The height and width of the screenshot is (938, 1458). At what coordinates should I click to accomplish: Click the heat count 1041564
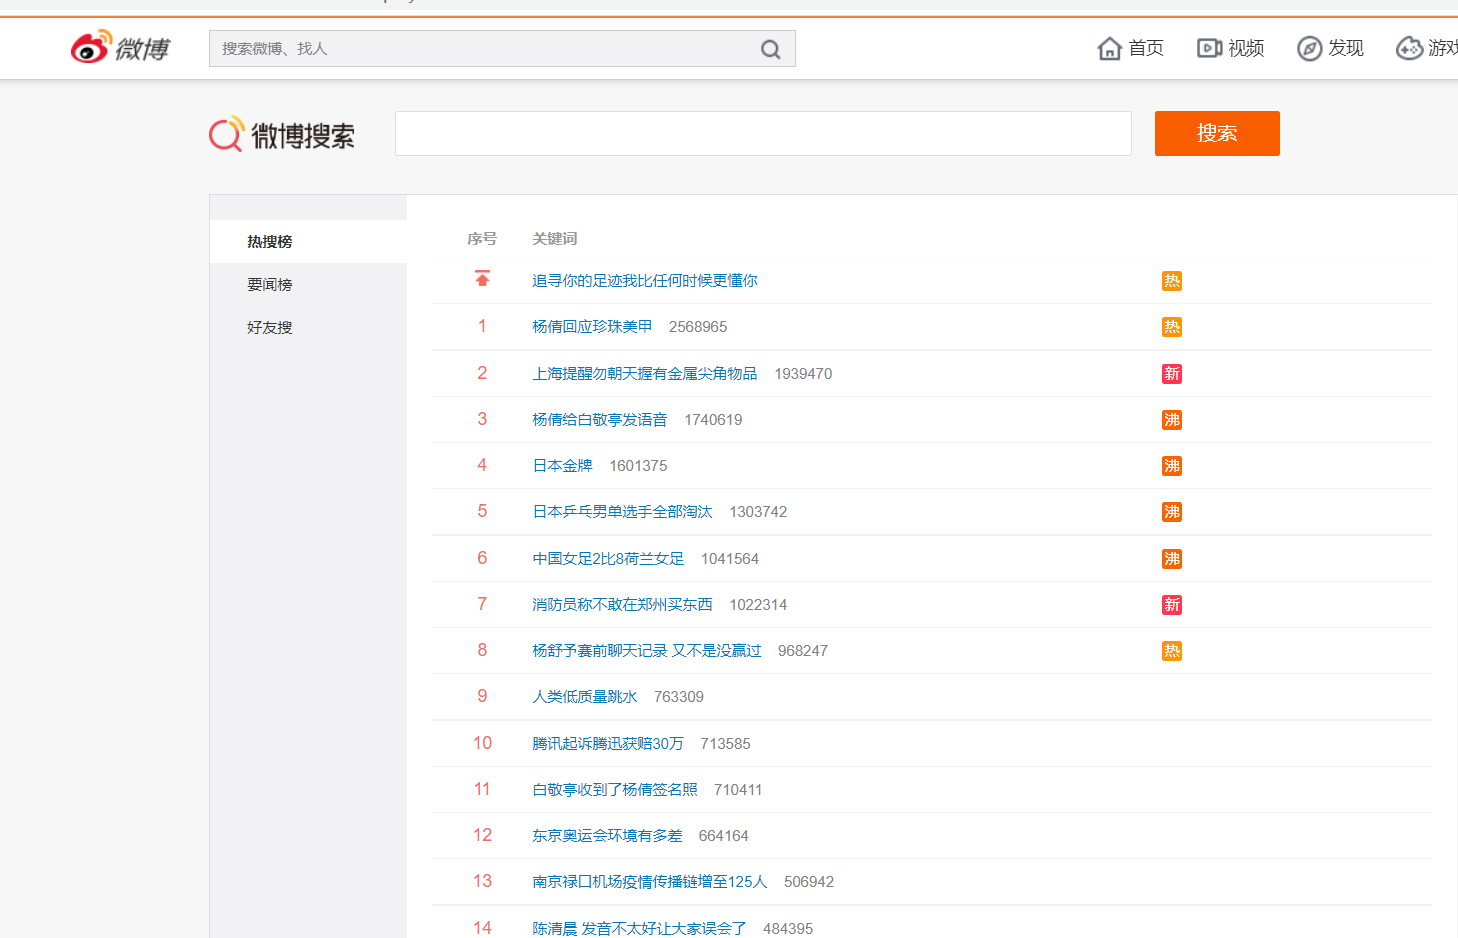pyautogui.click(x=730, y=559)
